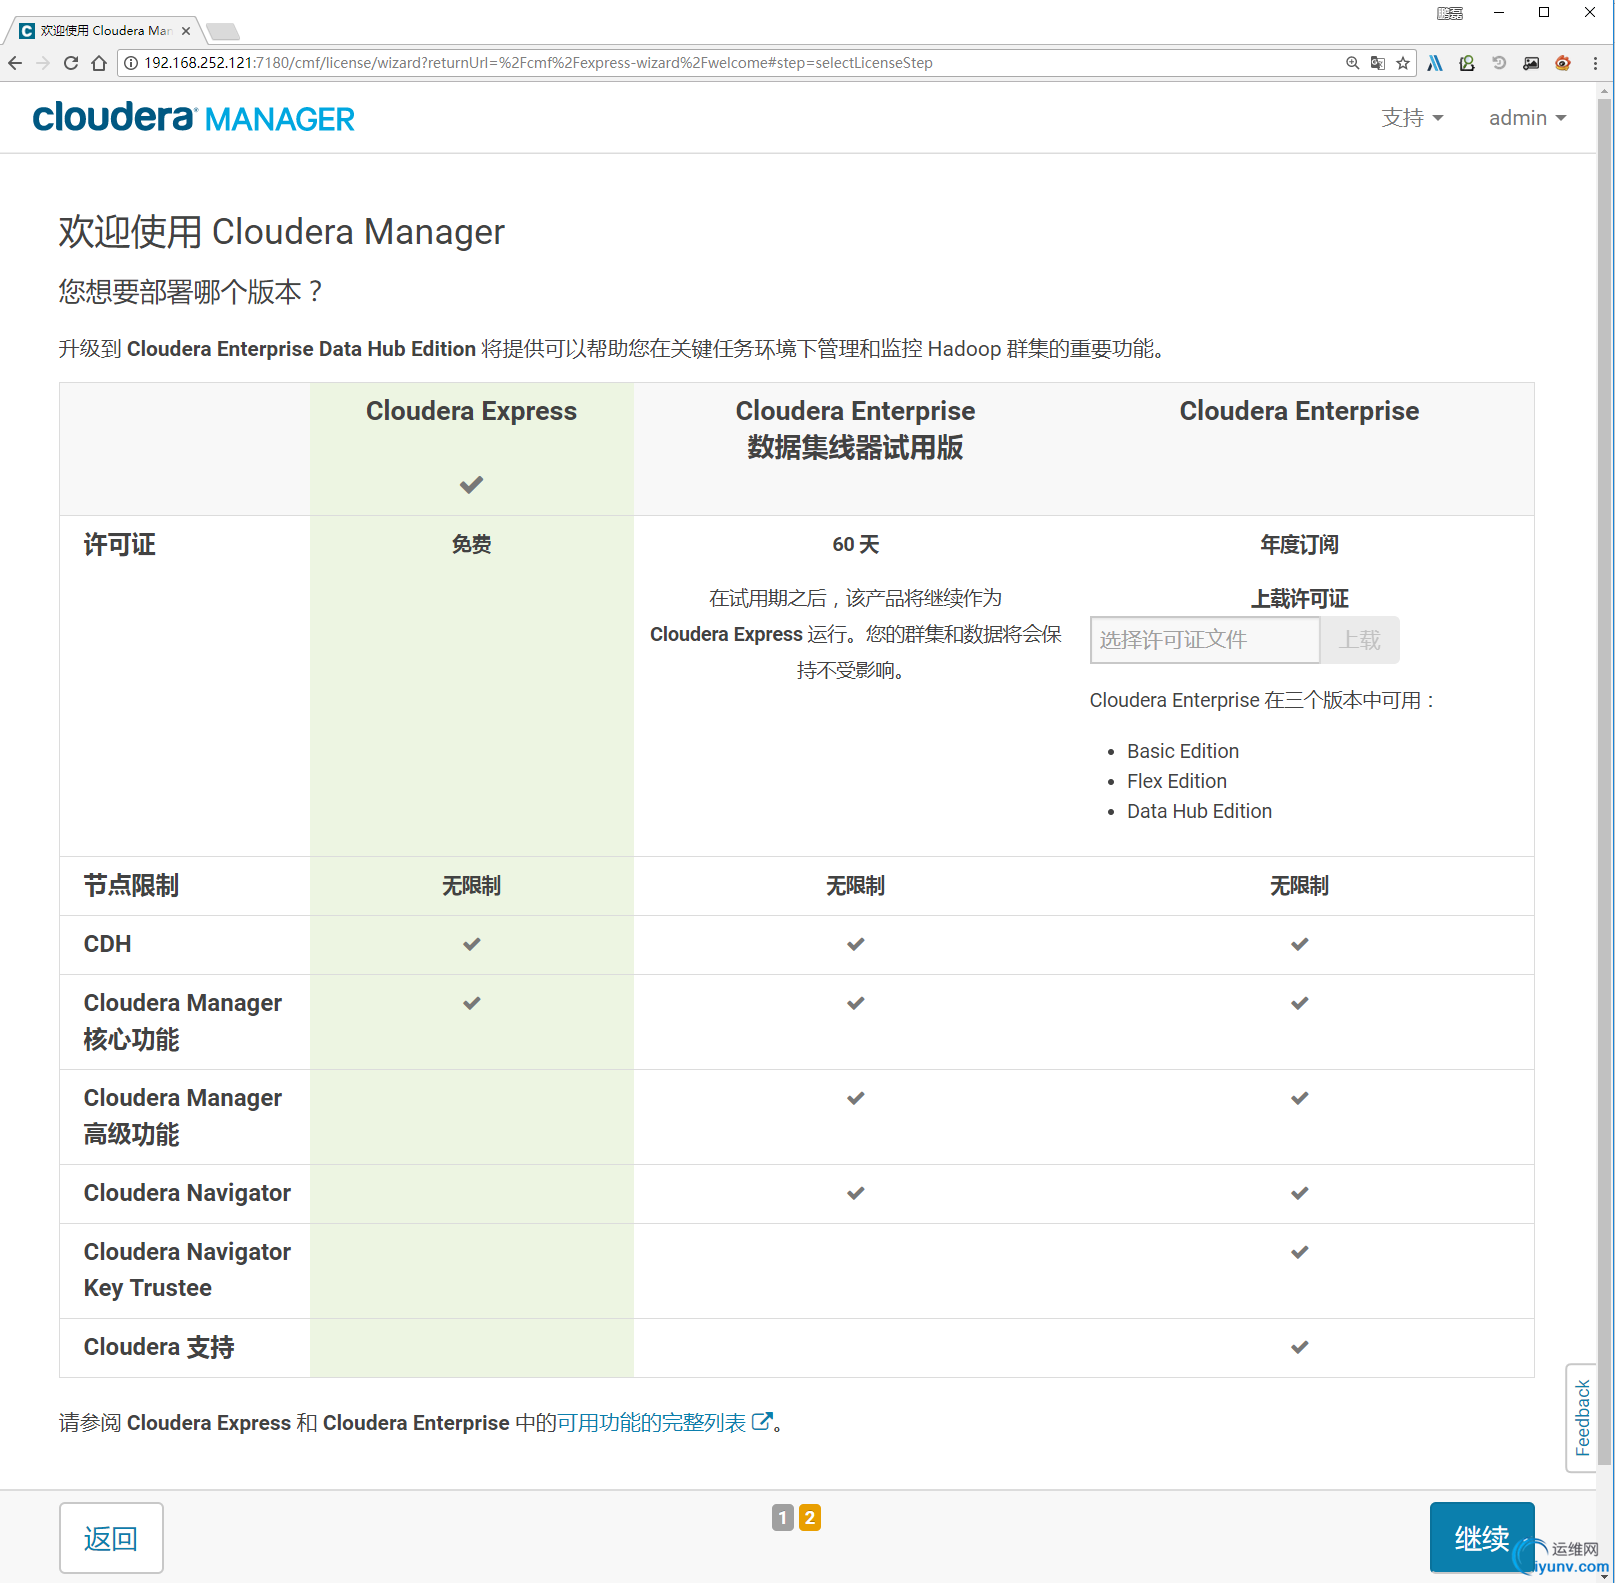The width and height of the screenshot is (1615, 1583).
Task: Click the 上载 upload button
Action: pos(1360,640)
